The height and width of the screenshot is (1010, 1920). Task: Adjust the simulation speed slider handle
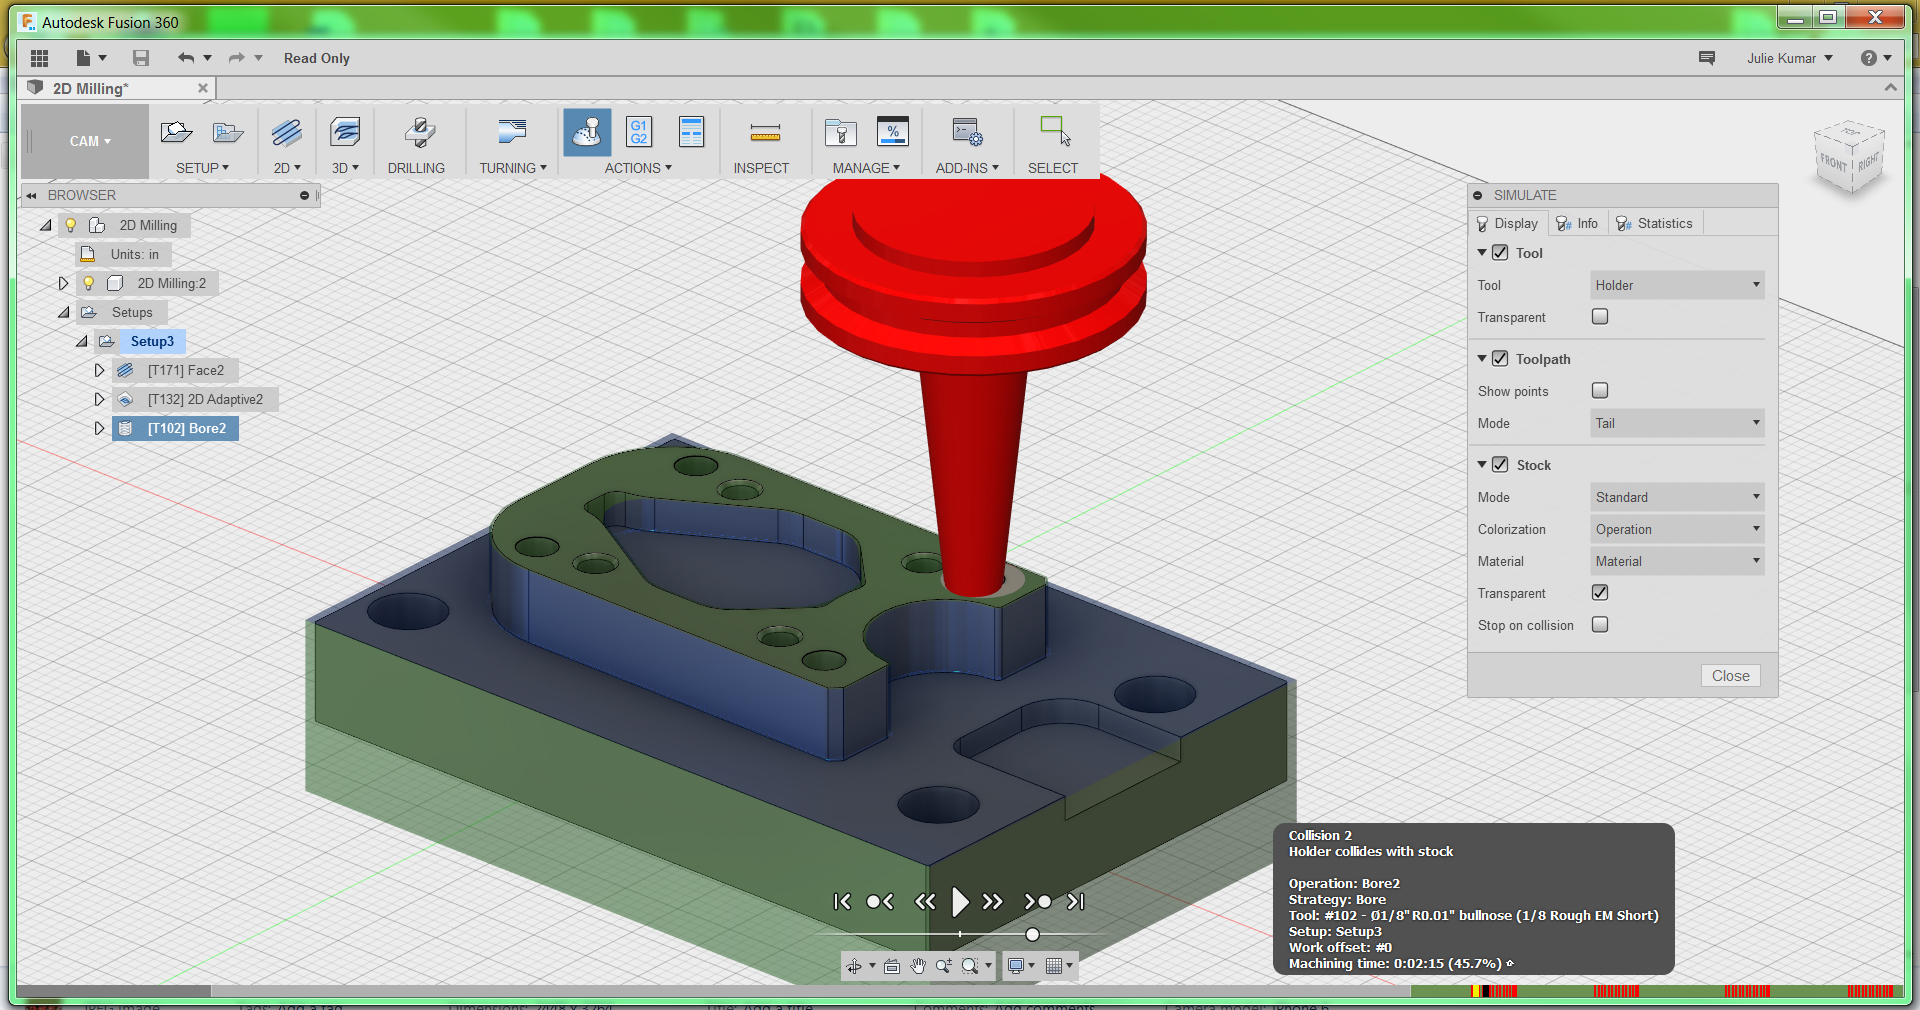(1032, 934)
